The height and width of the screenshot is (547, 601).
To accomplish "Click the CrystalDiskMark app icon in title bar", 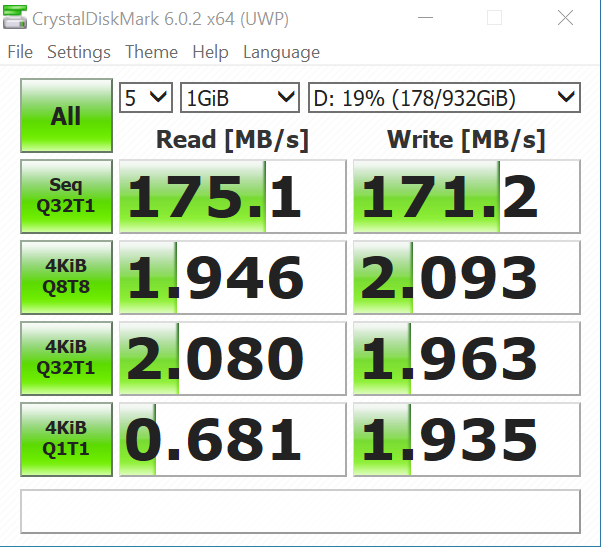I will pos(15,18).
